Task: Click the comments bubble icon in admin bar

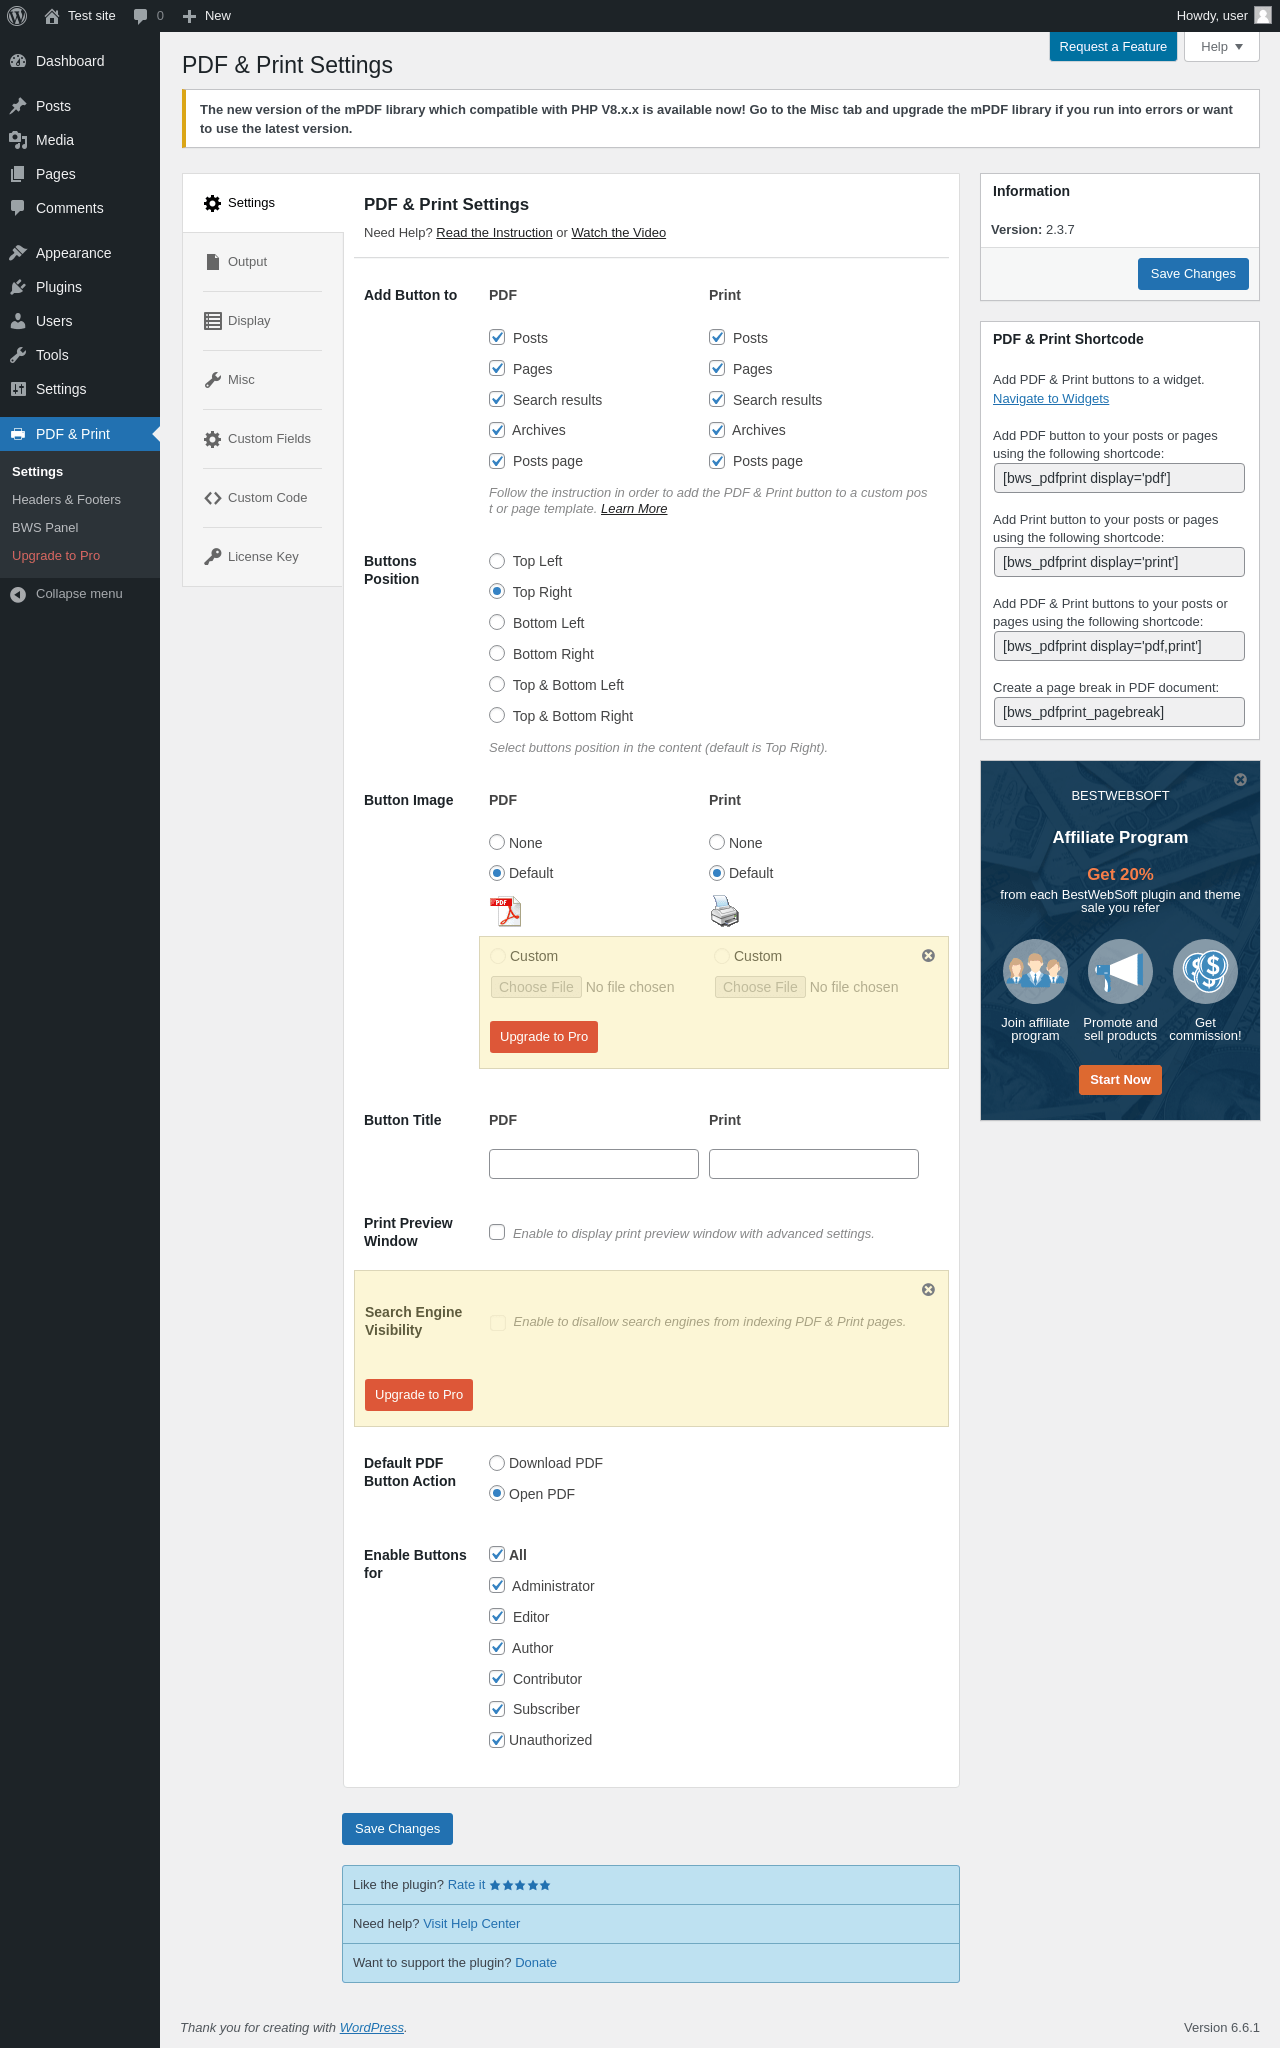Action: click(140, 16)
